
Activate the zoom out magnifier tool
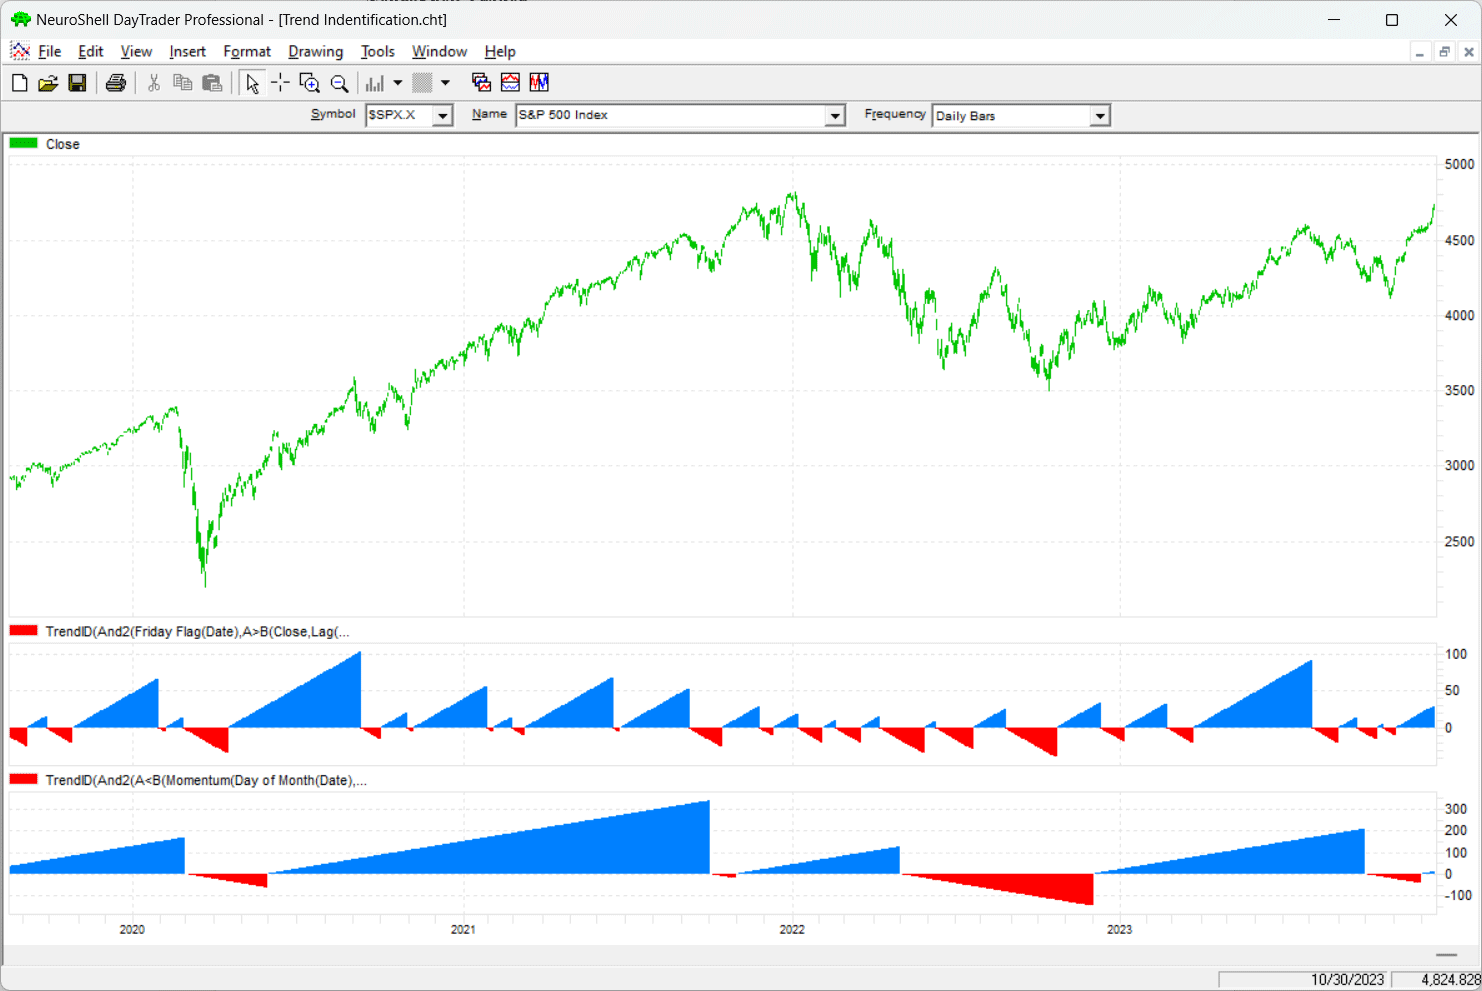point(340,83)
